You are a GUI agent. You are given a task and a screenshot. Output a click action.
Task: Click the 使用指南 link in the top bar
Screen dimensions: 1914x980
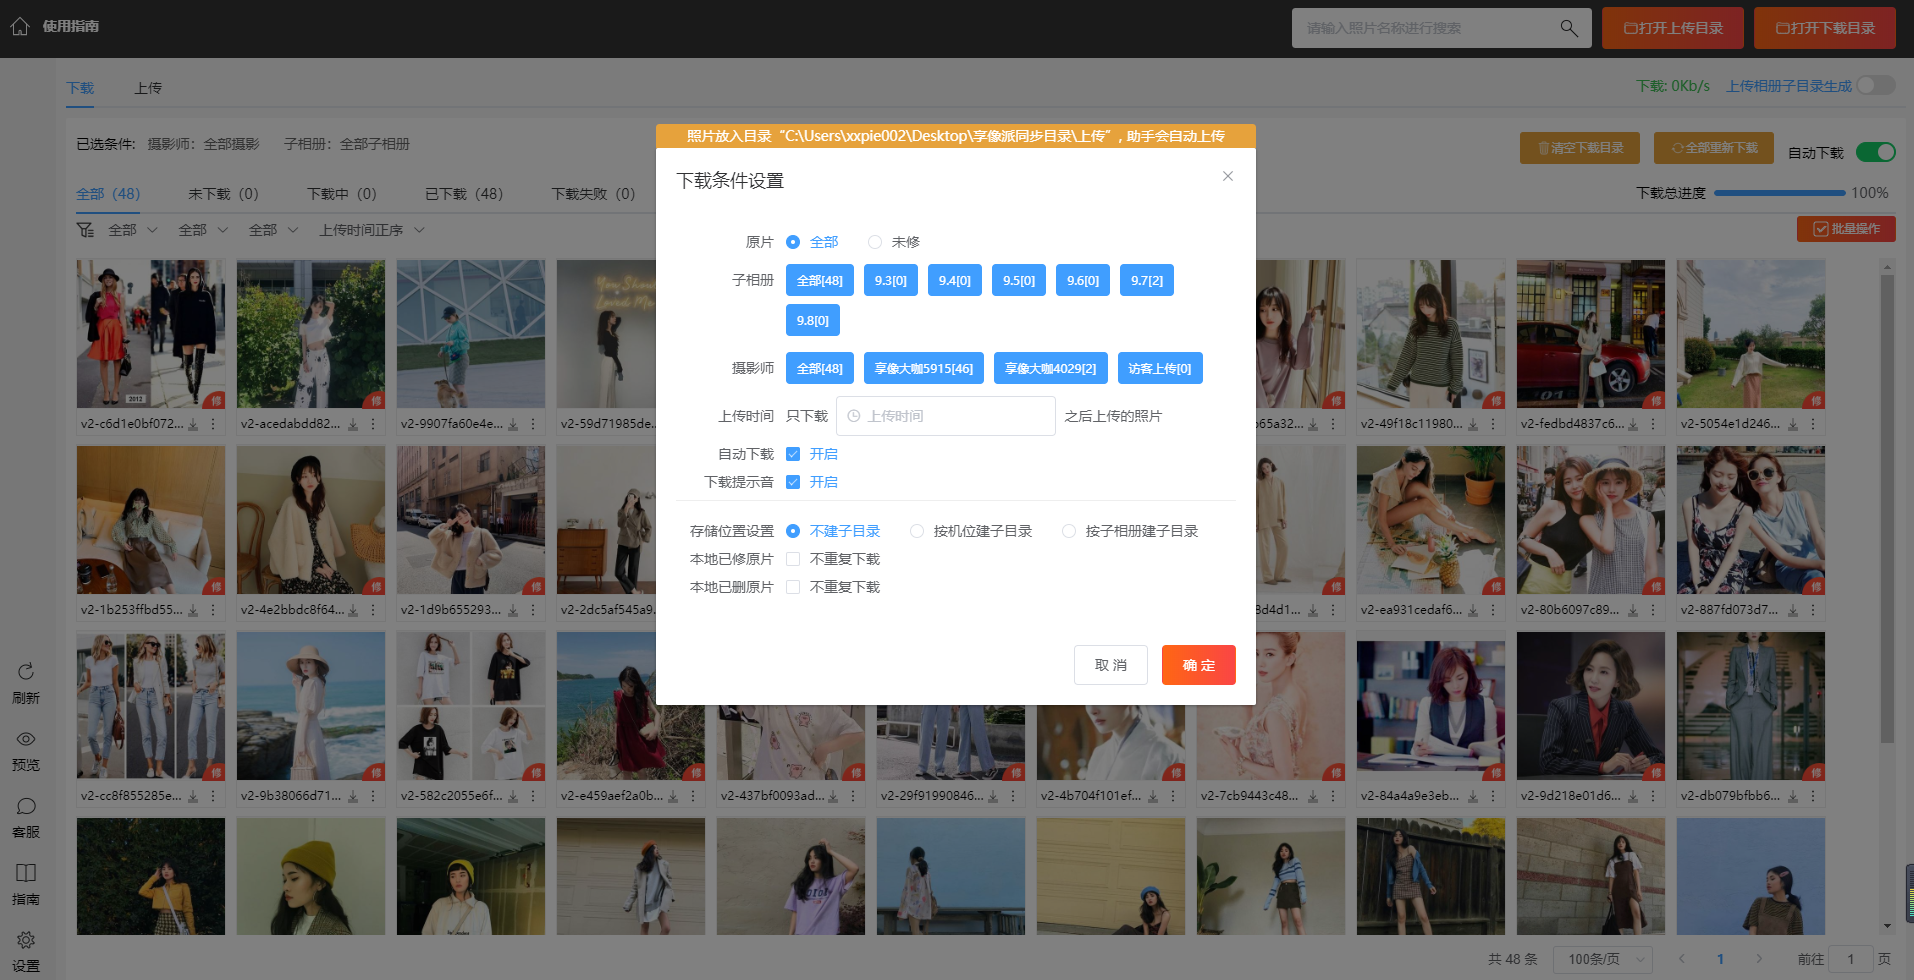(x=71, y=26)
